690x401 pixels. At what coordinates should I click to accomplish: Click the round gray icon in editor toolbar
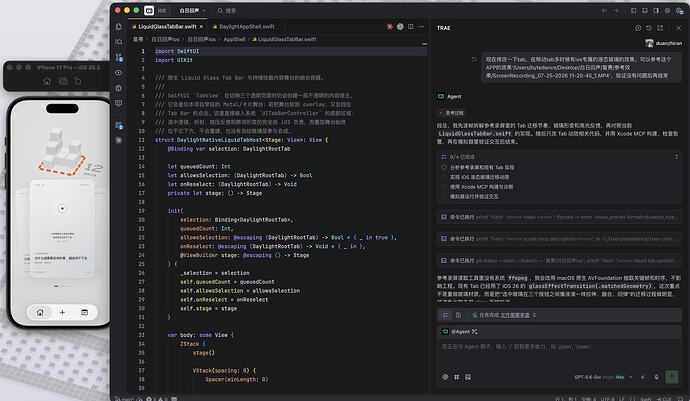400,27
